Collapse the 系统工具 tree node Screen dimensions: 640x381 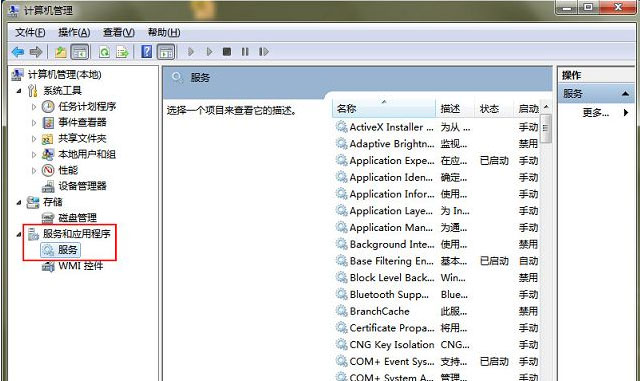(x=19, y=91)
